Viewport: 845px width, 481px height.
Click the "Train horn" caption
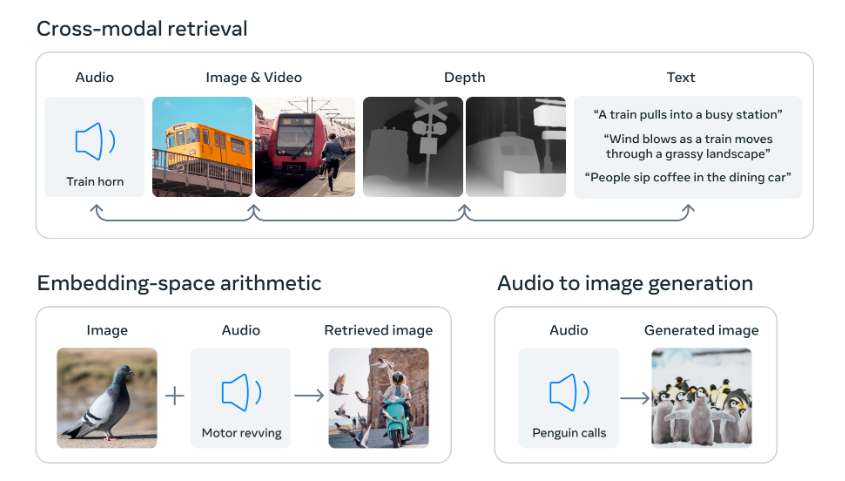point(95,182)
